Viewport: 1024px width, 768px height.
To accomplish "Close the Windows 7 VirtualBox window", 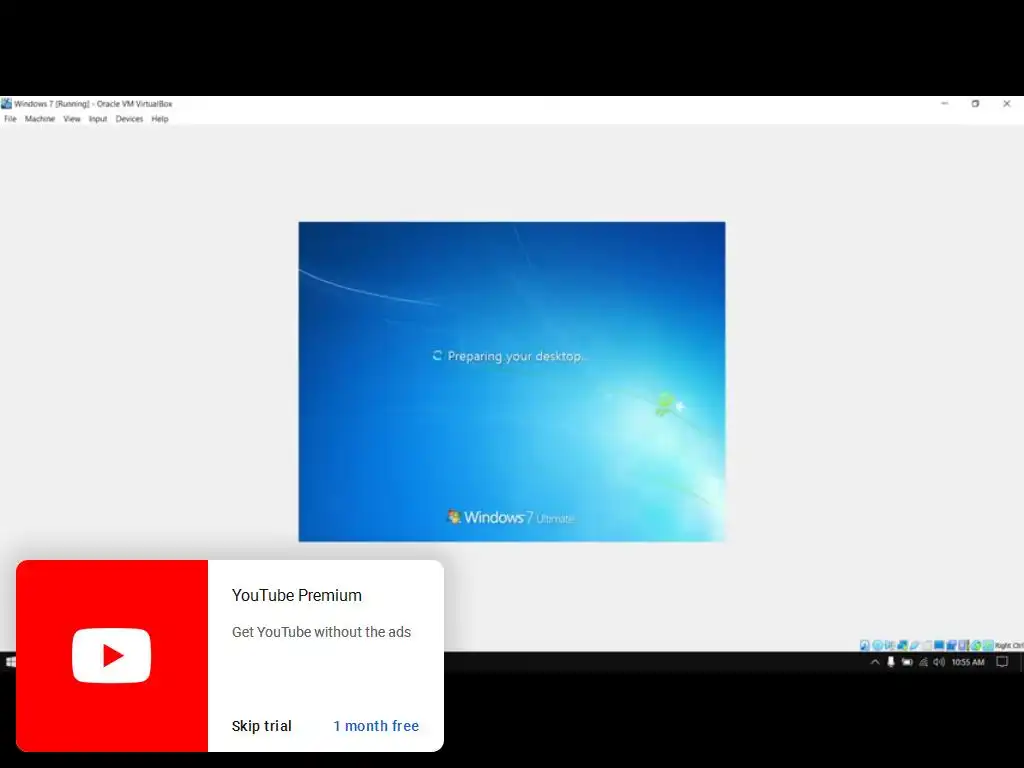I will click(1007, 103).
